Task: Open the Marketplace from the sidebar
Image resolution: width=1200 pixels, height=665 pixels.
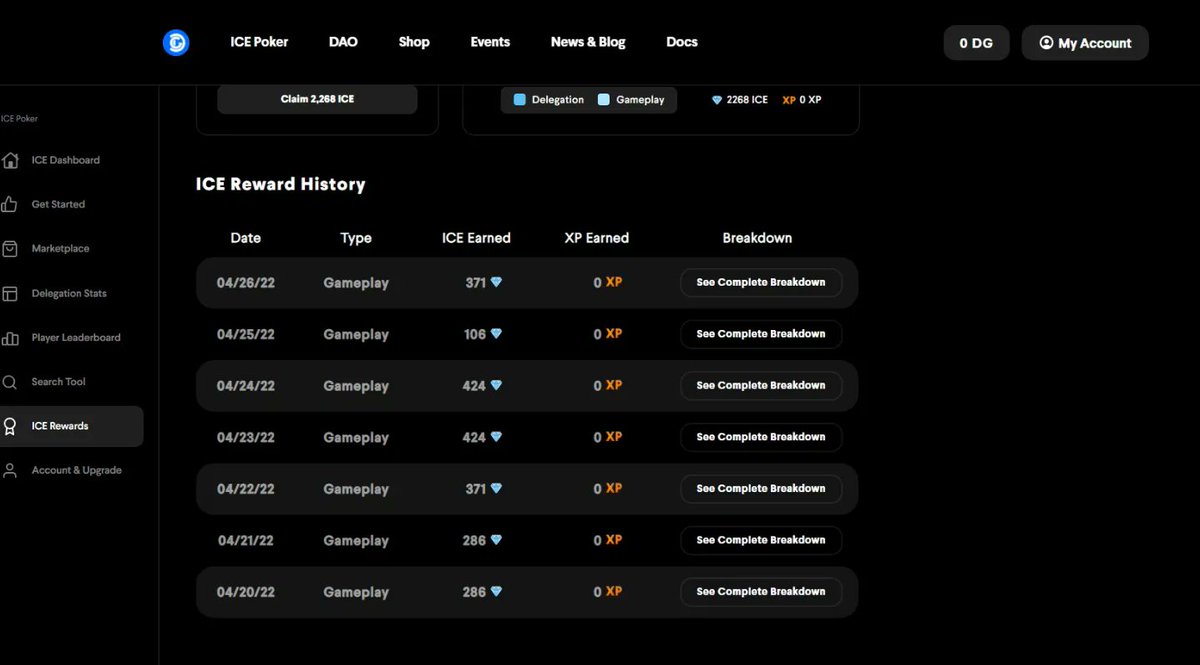Action: tap(12, 248)
